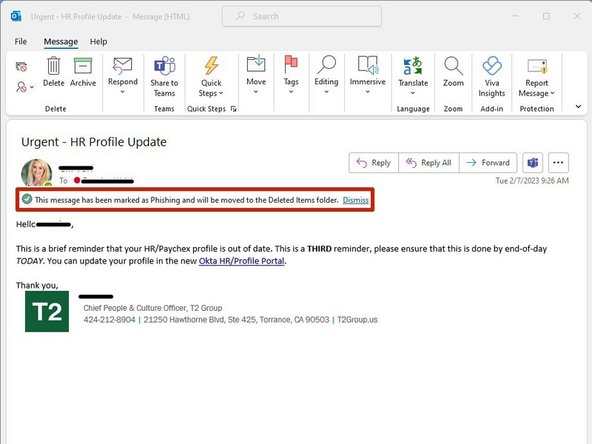Collapse the ribbon with the chevron

[578, 106]
